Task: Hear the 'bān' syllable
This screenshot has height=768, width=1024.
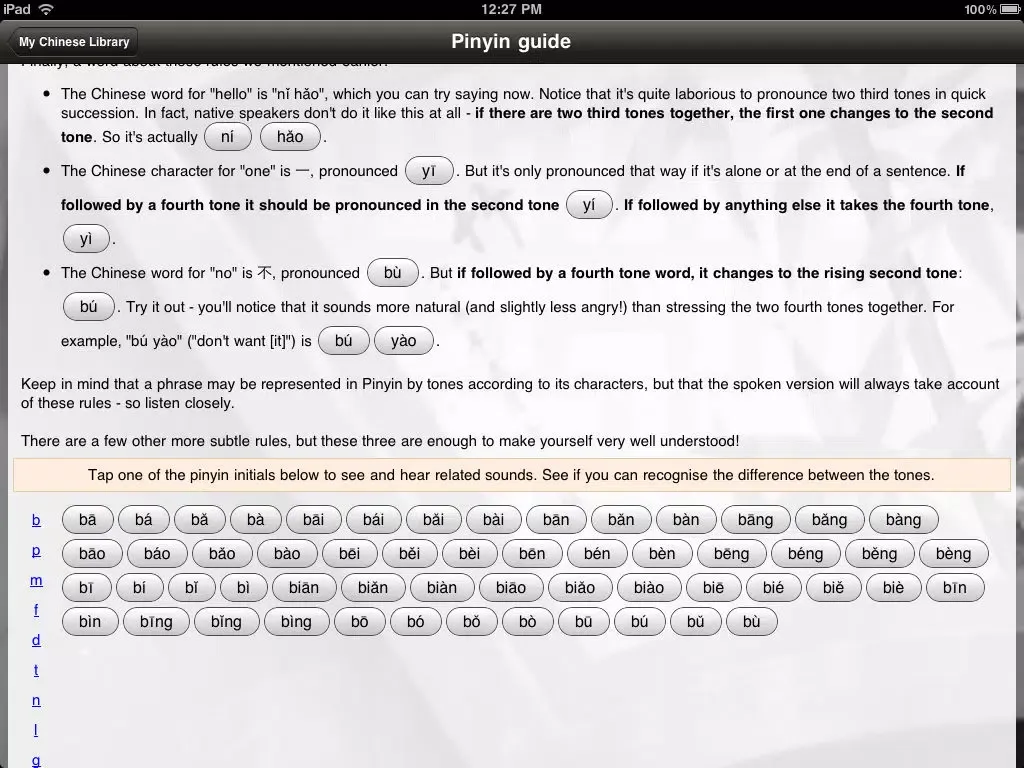Action: click(556, 519)
